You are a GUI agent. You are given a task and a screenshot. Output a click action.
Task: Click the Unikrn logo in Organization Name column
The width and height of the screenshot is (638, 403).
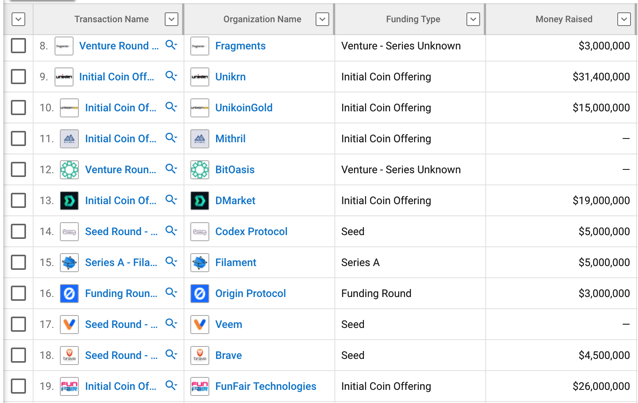tap(199, 77)
